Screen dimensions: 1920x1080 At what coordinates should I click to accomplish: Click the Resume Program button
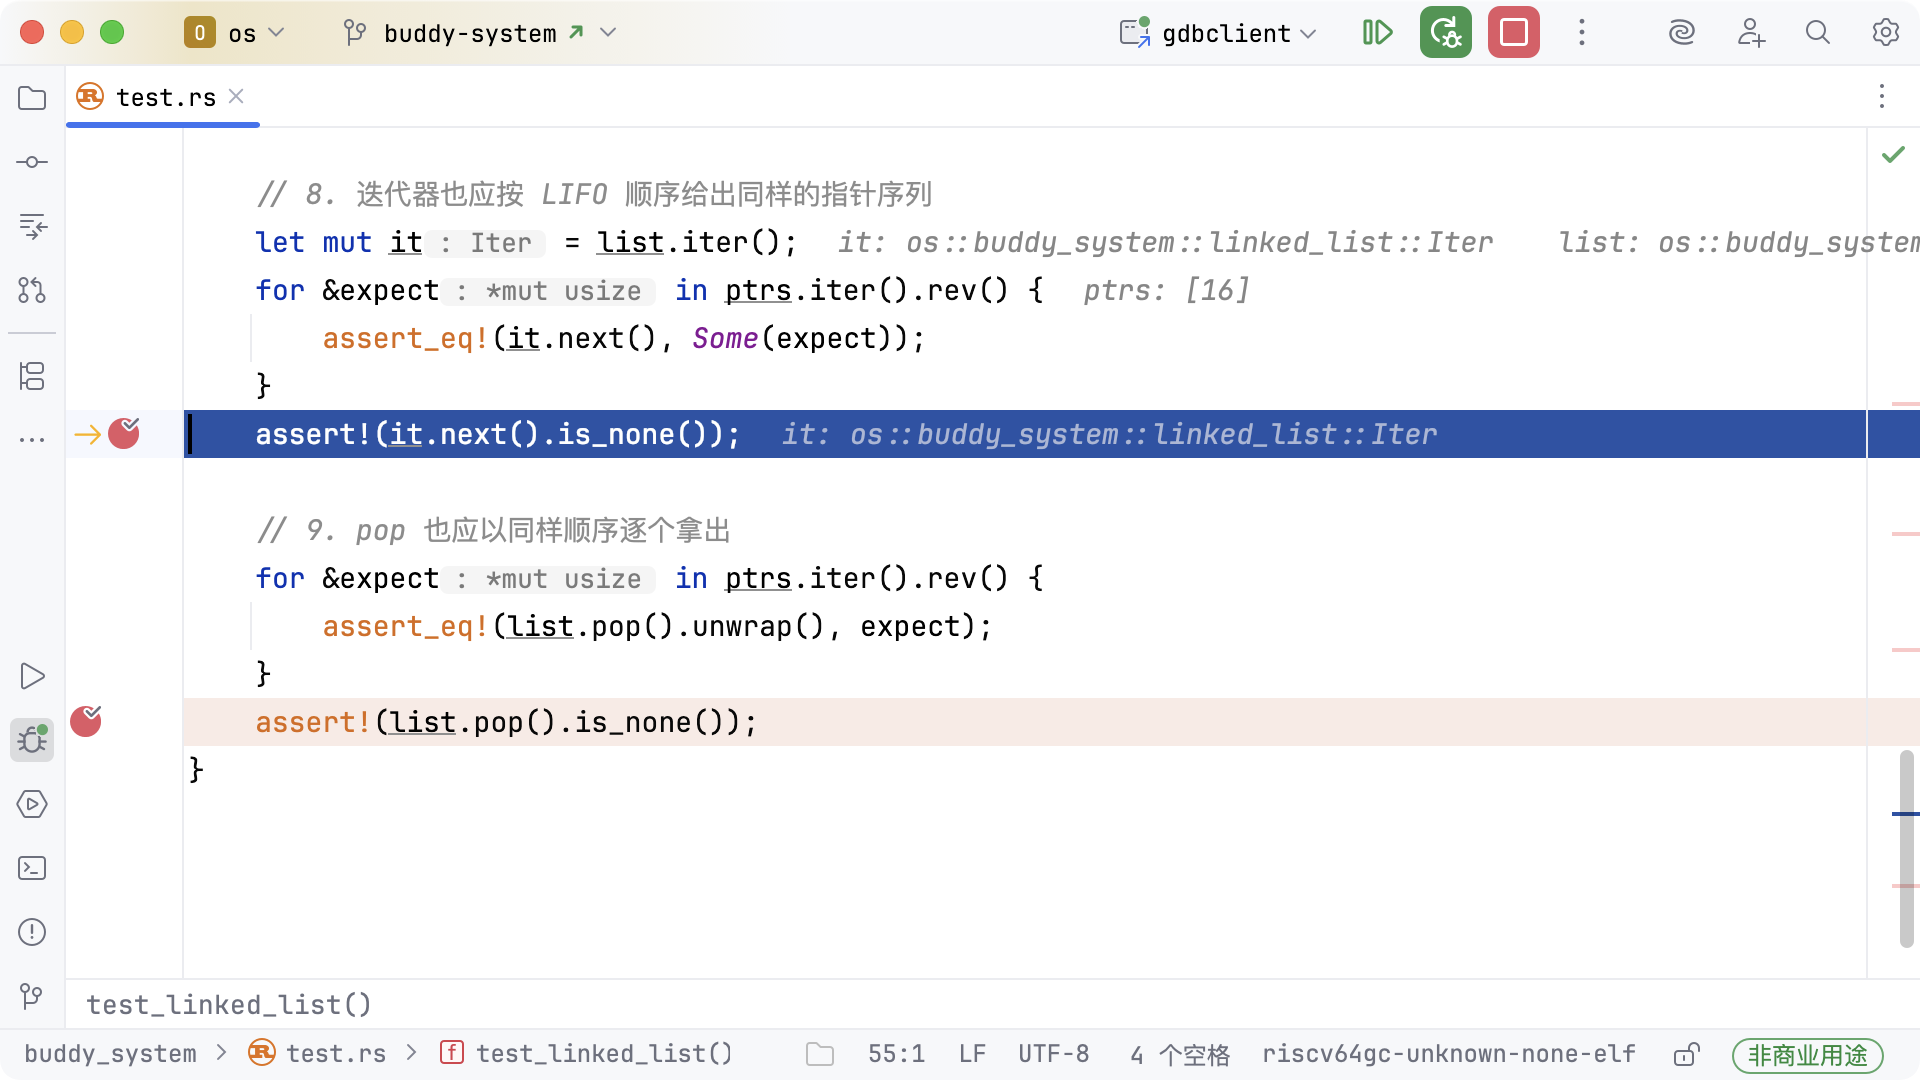(1377, 33)
